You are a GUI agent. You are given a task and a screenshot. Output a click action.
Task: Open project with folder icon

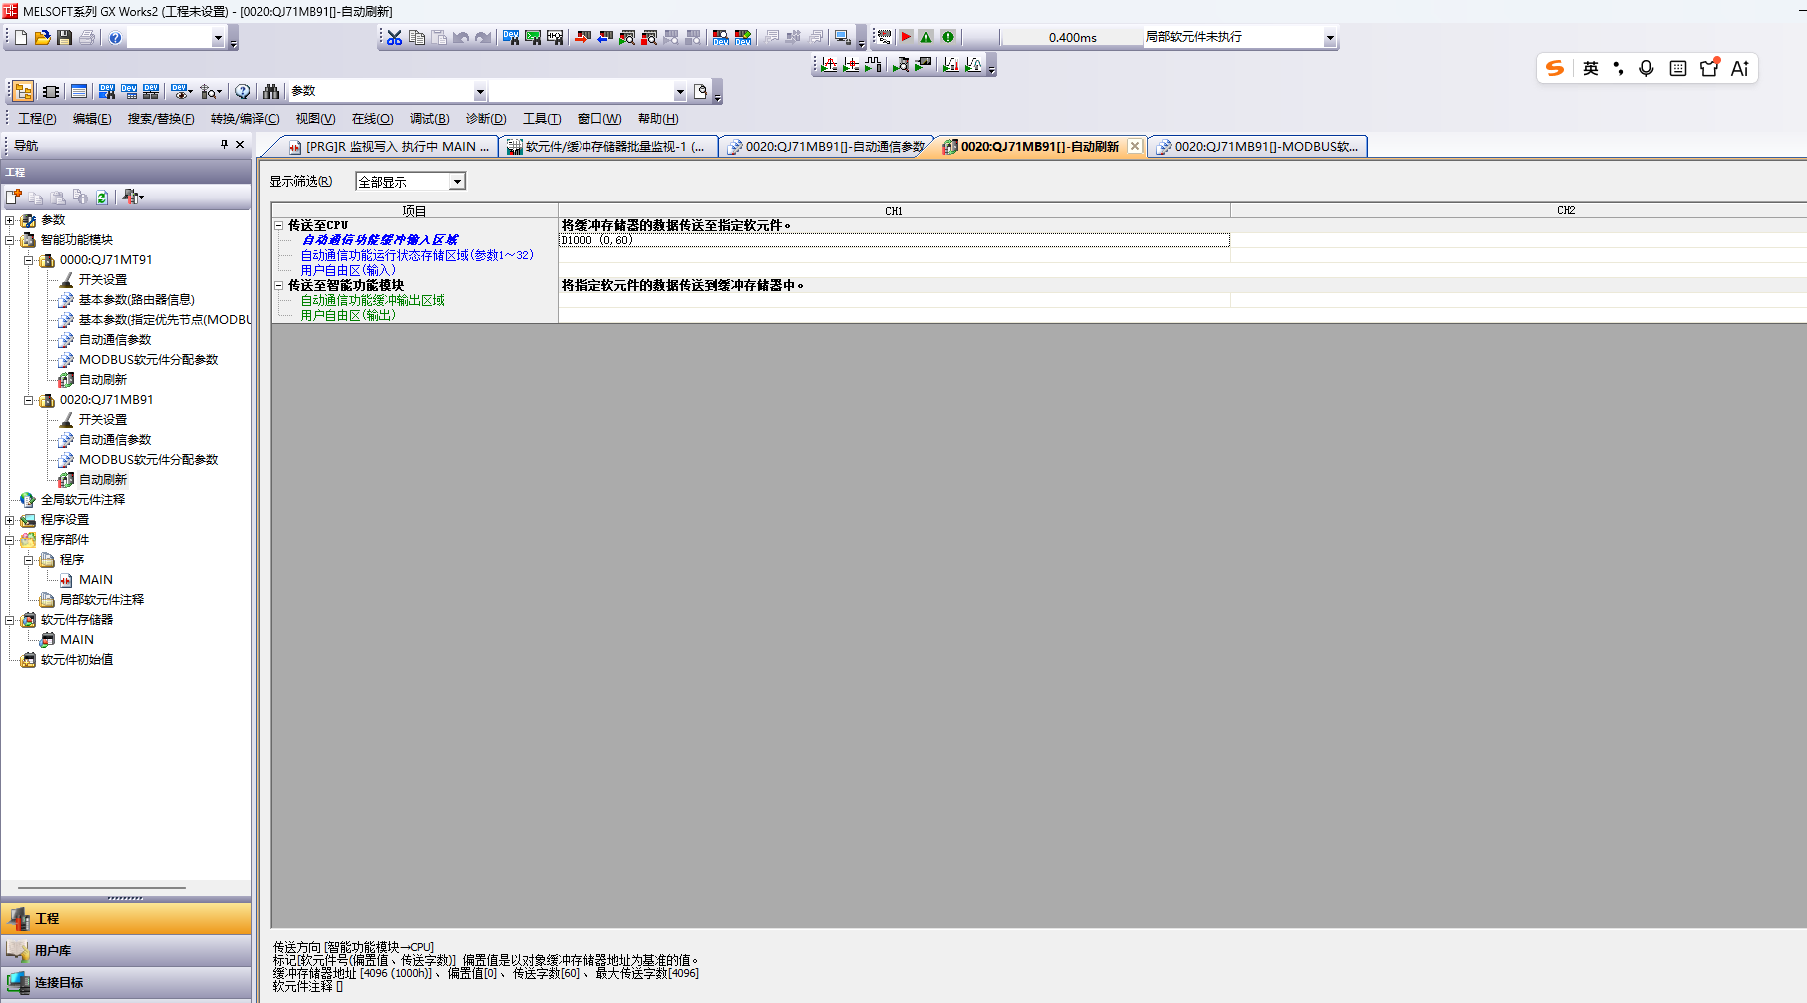coord(42,38)
